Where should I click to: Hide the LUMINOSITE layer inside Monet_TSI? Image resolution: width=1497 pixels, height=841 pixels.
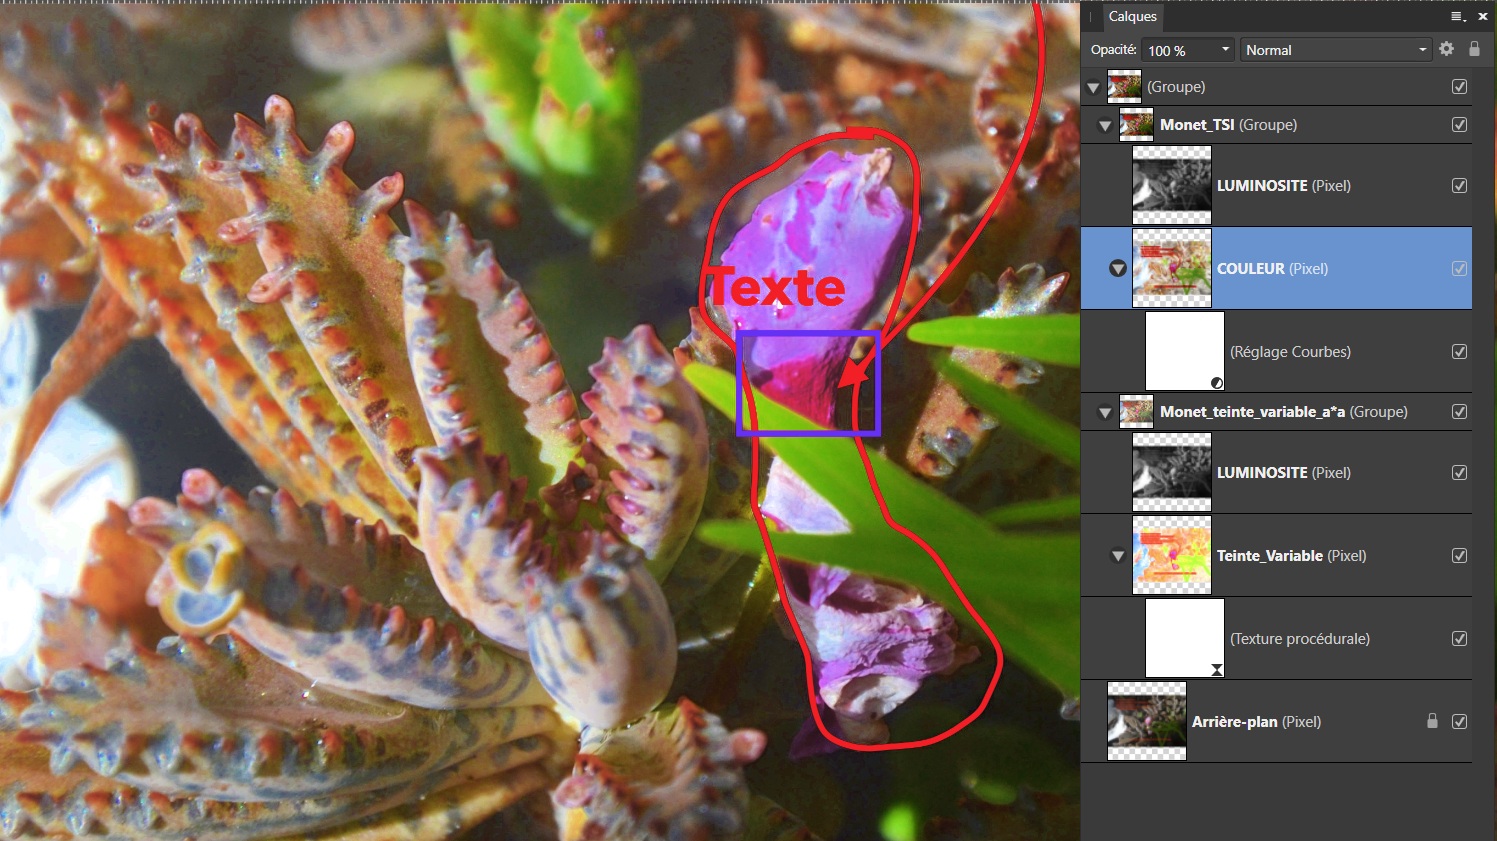[1460, 186]
